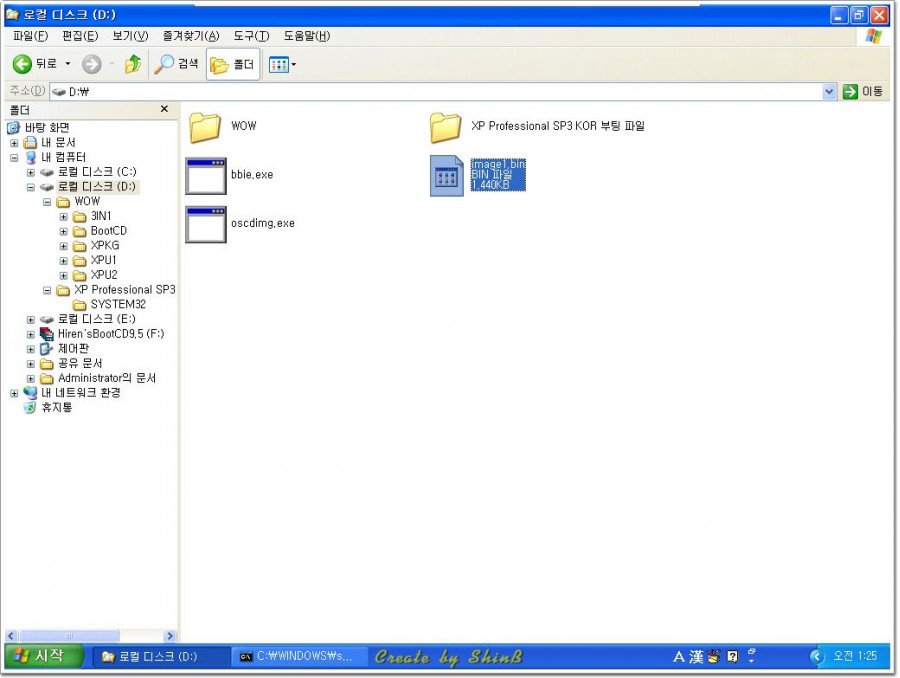Open the File (파일) menu
Viewport: 900px width, 678px height.
click(30, 36)
